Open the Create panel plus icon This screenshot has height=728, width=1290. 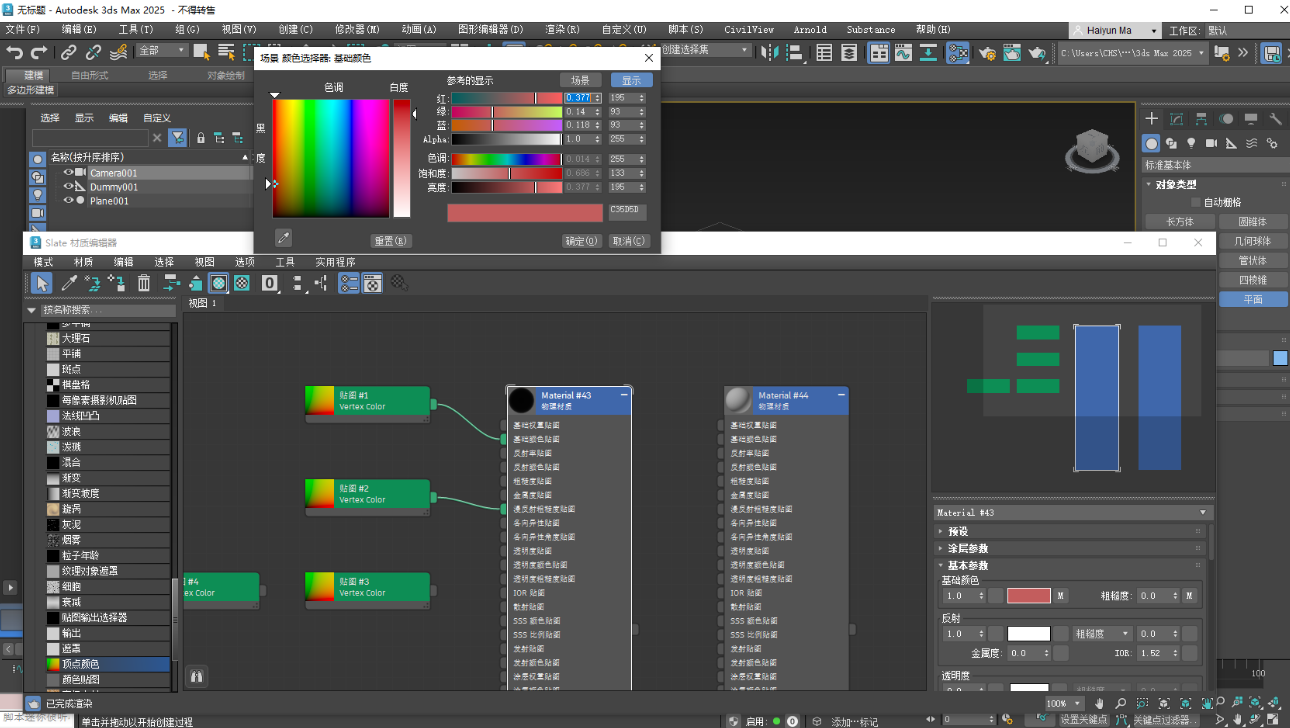point(1152,118)
